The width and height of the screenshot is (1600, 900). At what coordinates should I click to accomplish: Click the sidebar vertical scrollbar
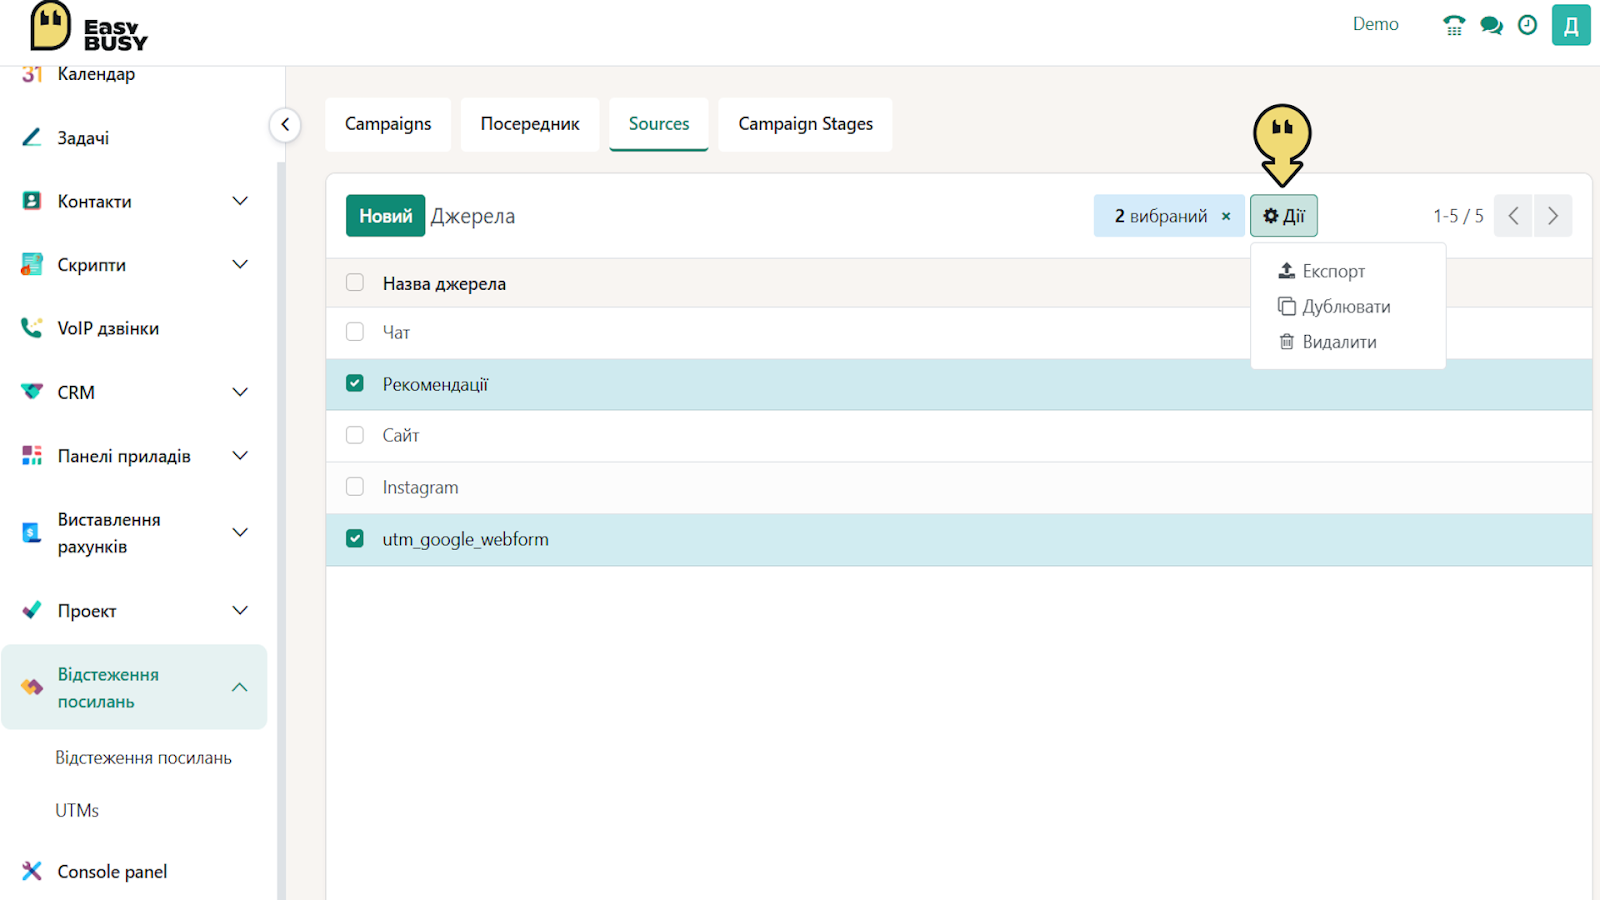[x=281, y=530]
